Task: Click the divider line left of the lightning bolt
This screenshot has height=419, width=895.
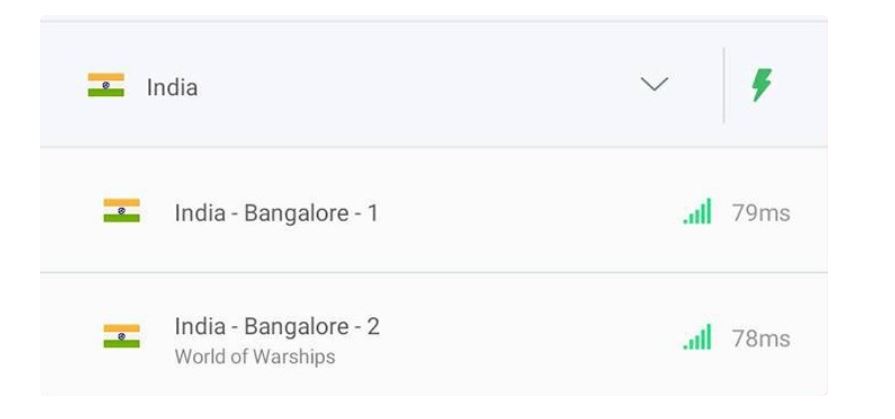Action: pos(724,85)
